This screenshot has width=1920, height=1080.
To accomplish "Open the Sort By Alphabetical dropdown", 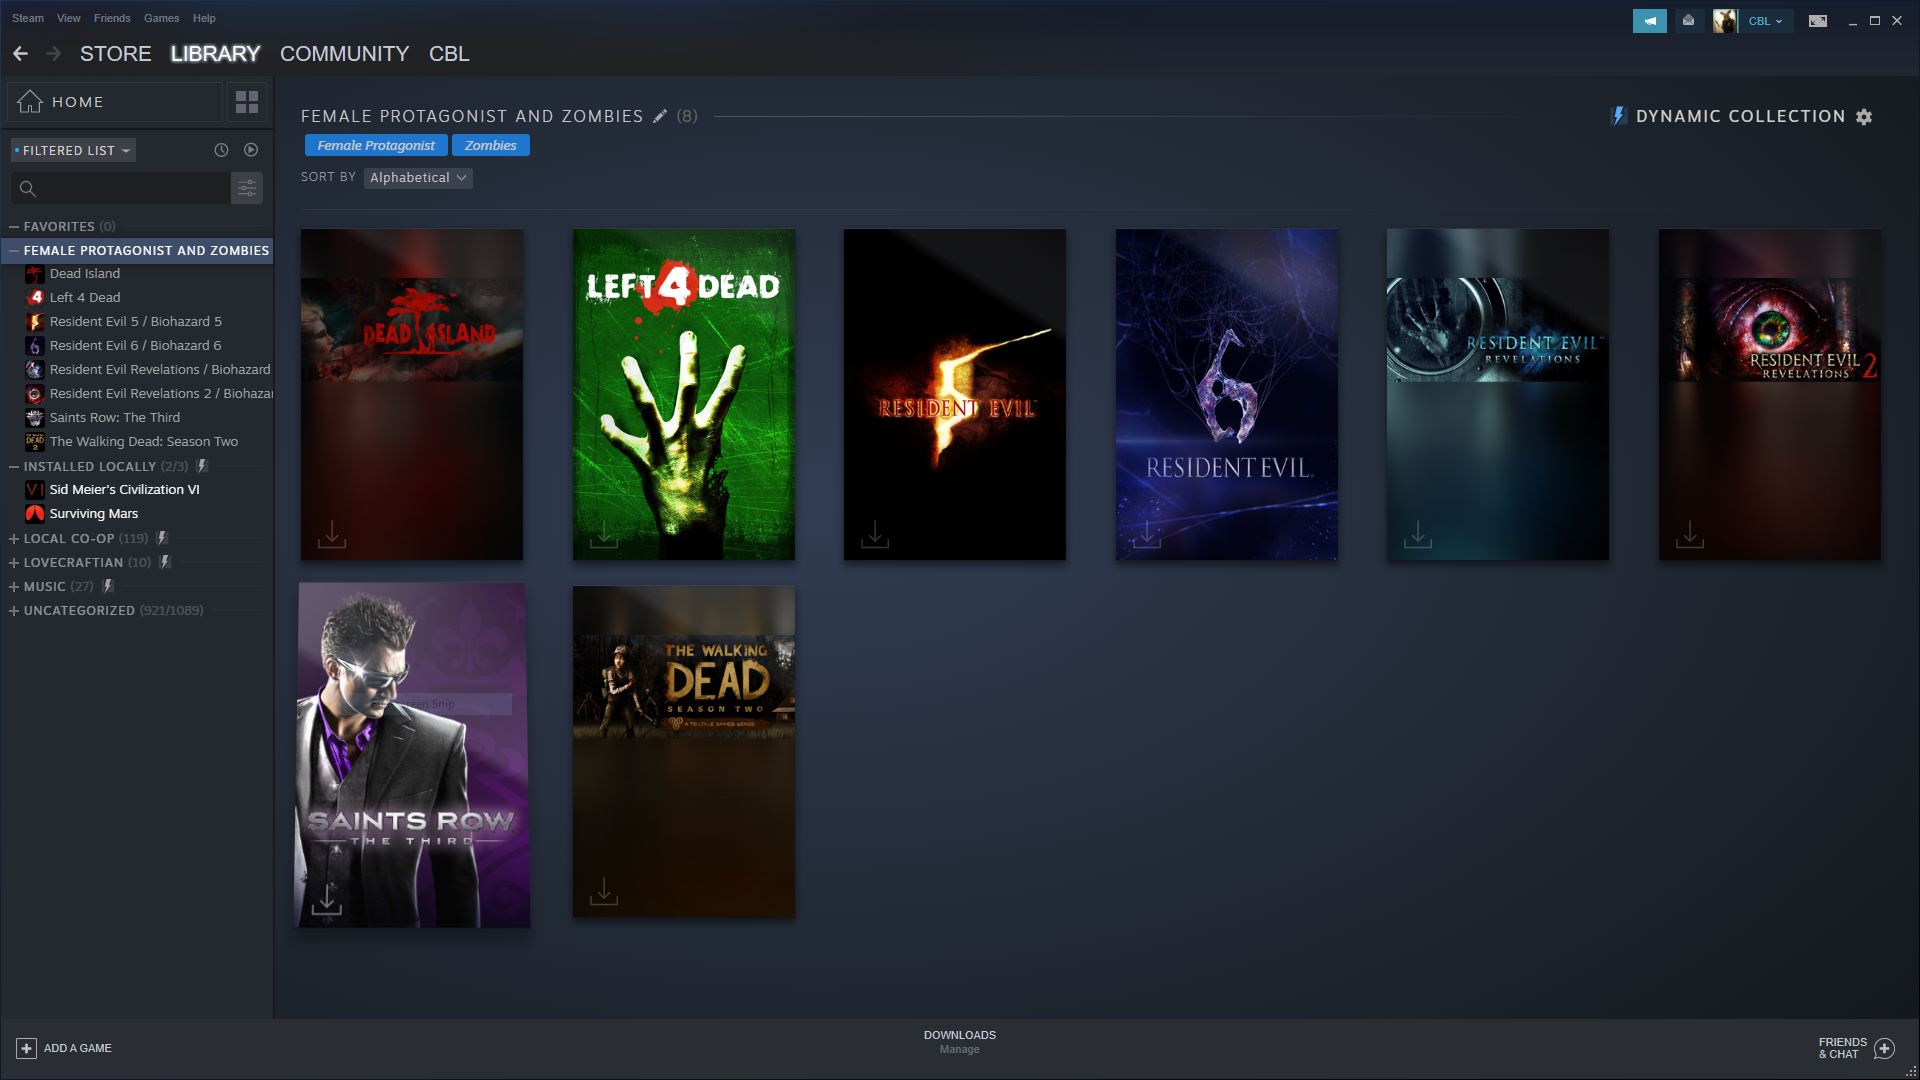I will (x=417, y=178).
